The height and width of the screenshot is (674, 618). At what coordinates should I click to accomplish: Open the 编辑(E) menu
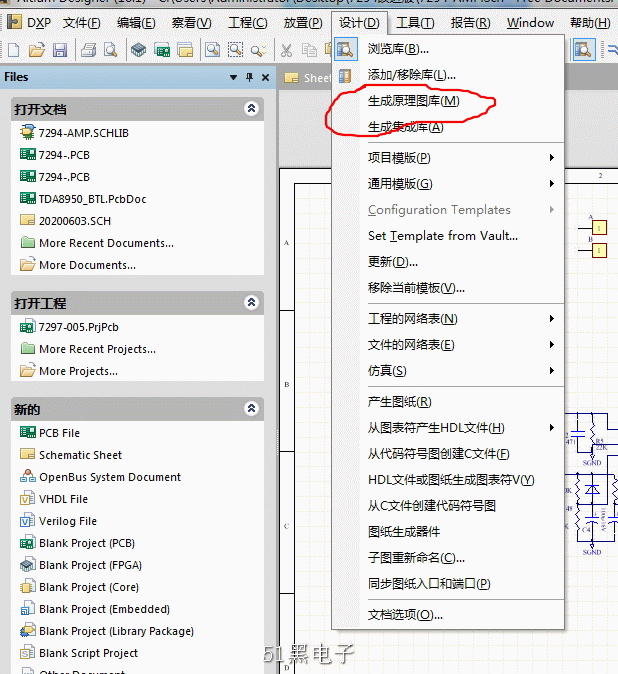click(x=136, y=23)
